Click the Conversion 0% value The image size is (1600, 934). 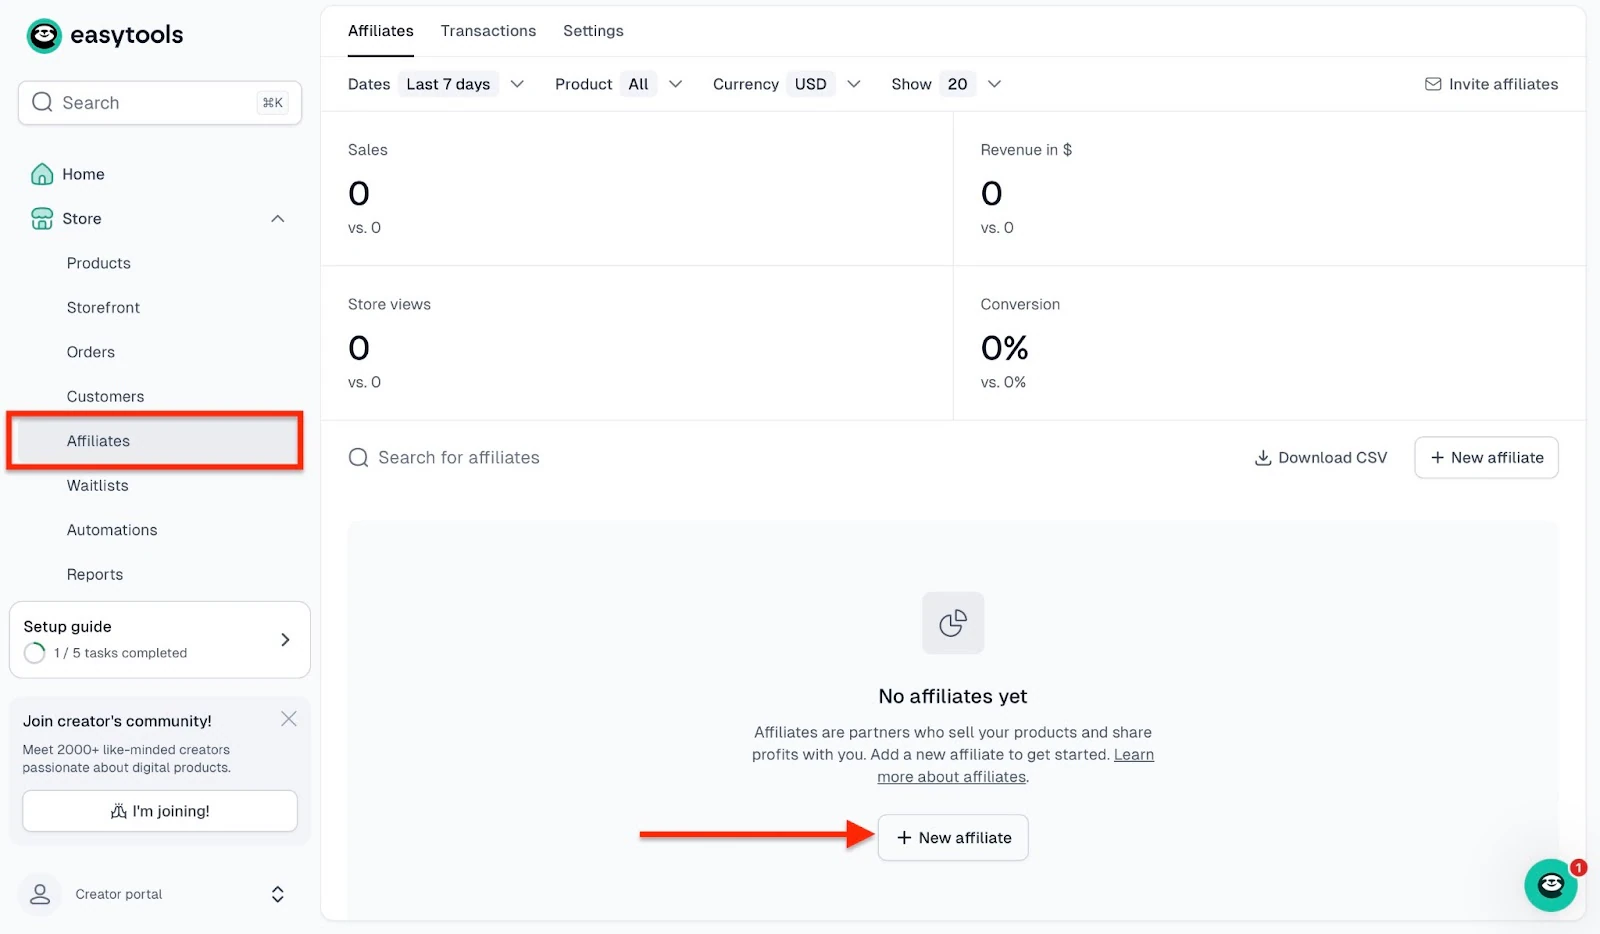1004,348
